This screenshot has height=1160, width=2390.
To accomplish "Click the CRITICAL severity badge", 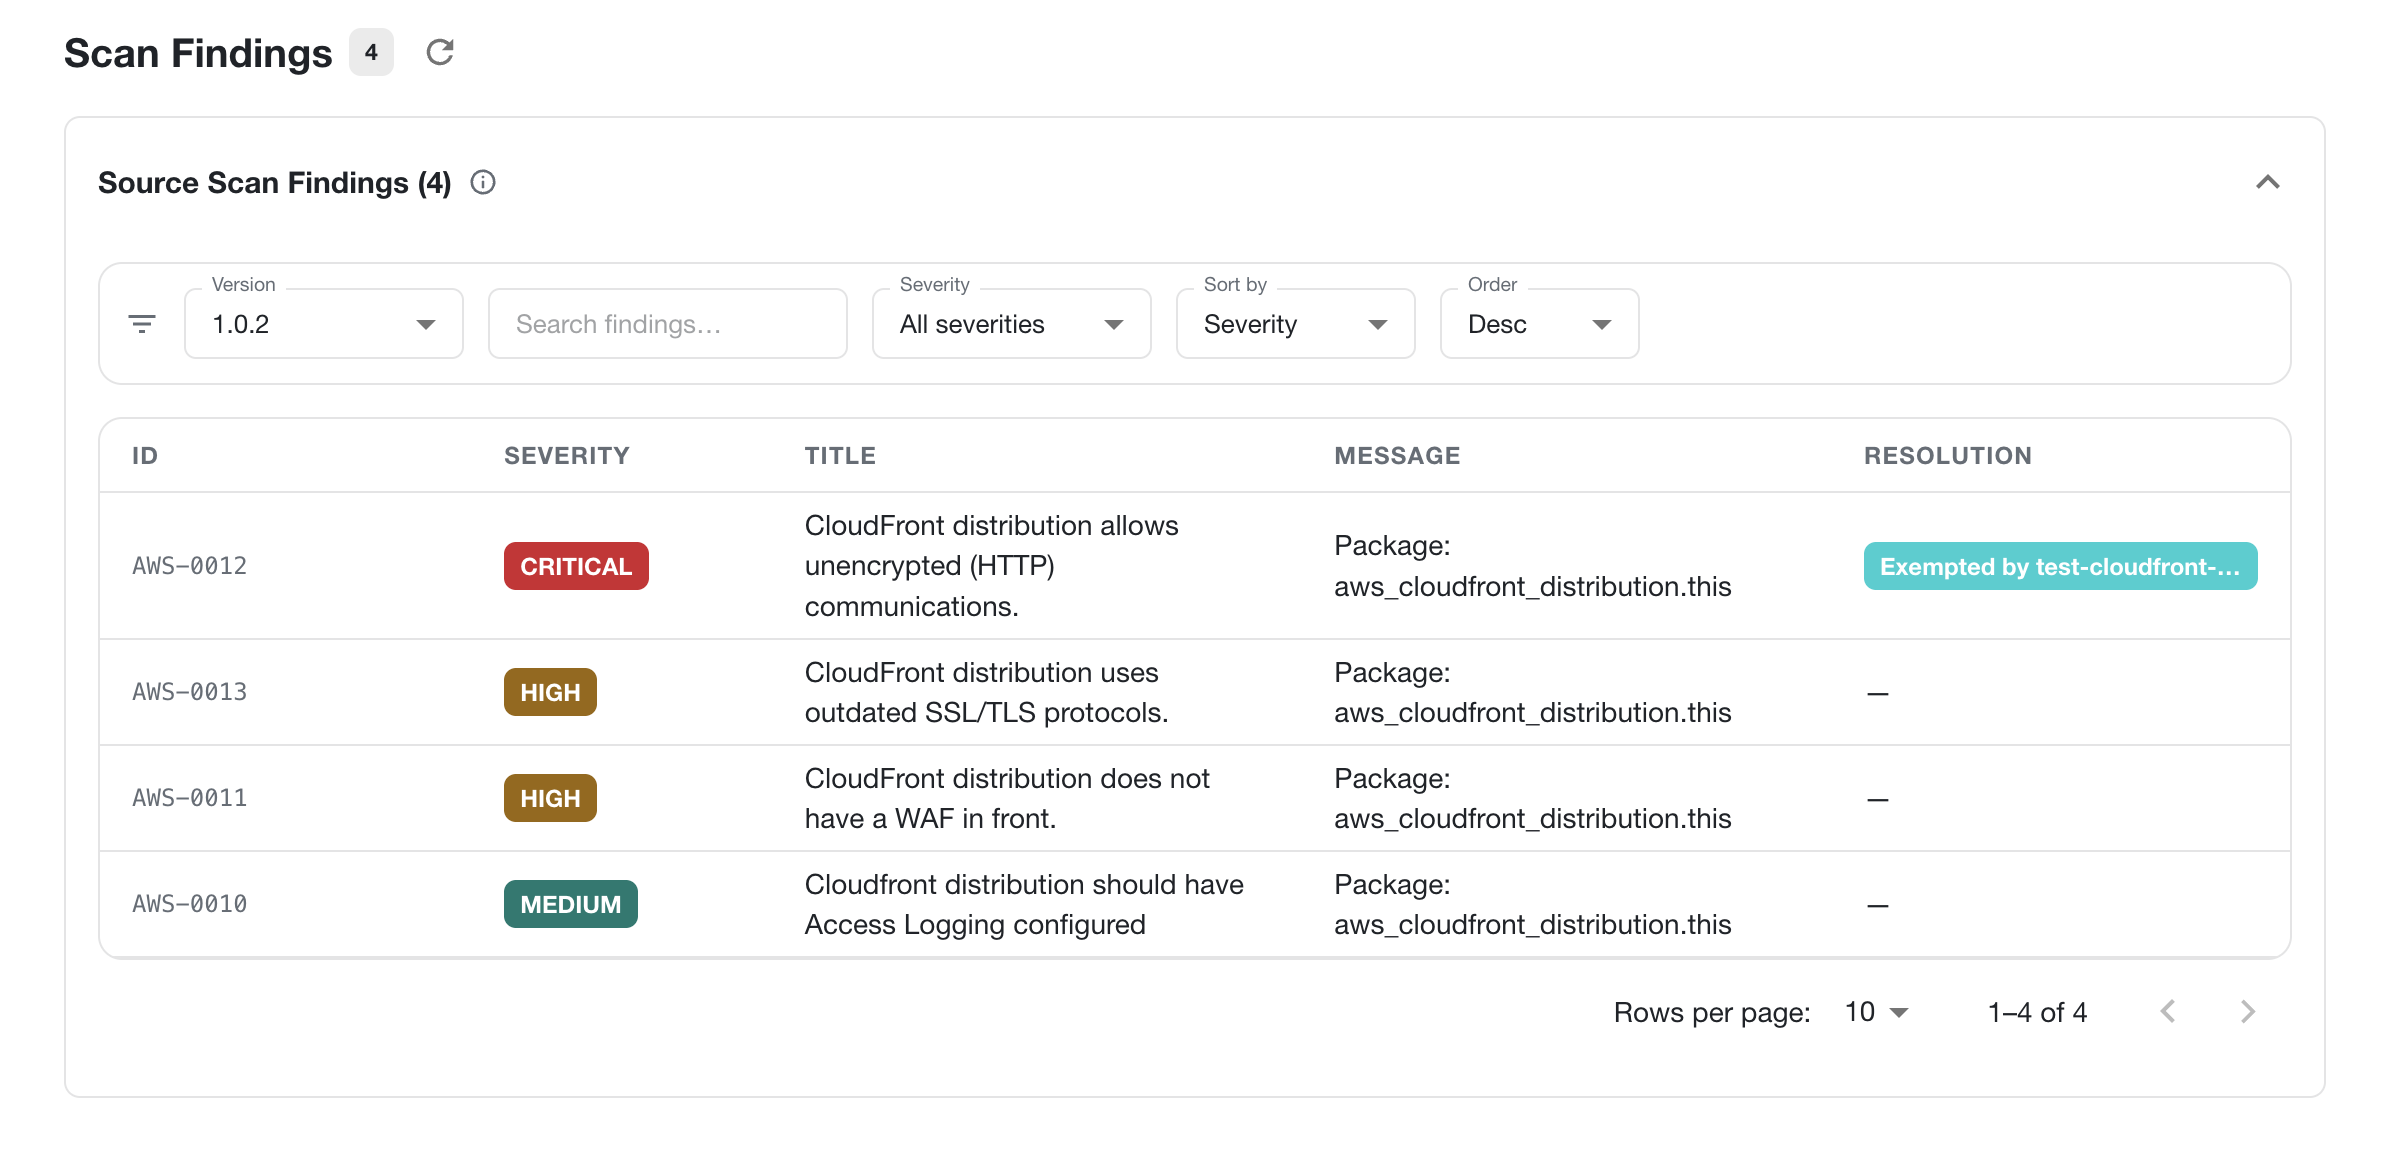I will (576, 566).
